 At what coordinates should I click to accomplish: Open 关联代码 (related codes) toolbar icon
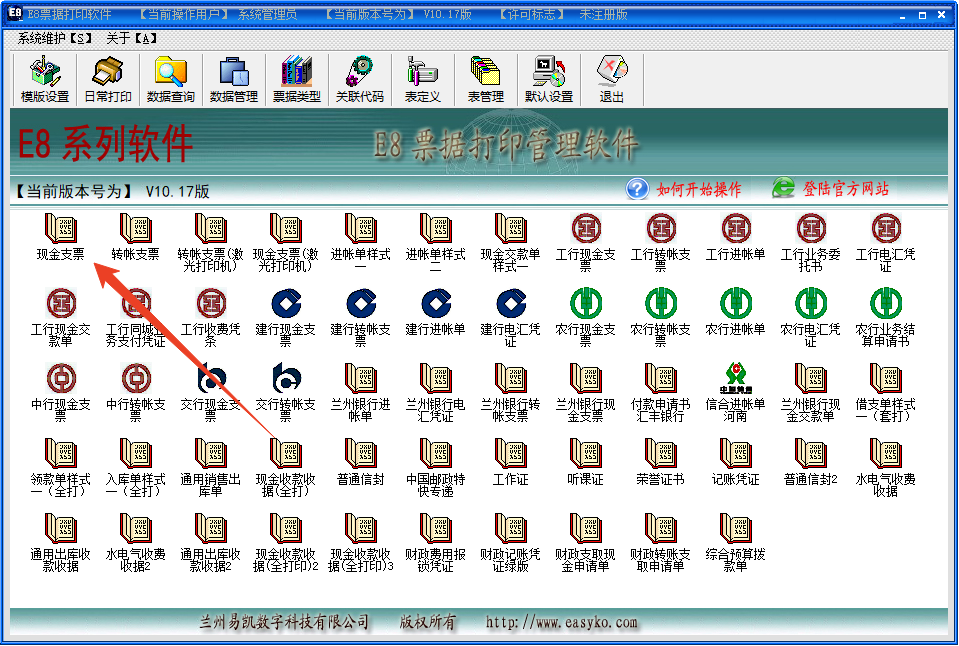(360, 79)
